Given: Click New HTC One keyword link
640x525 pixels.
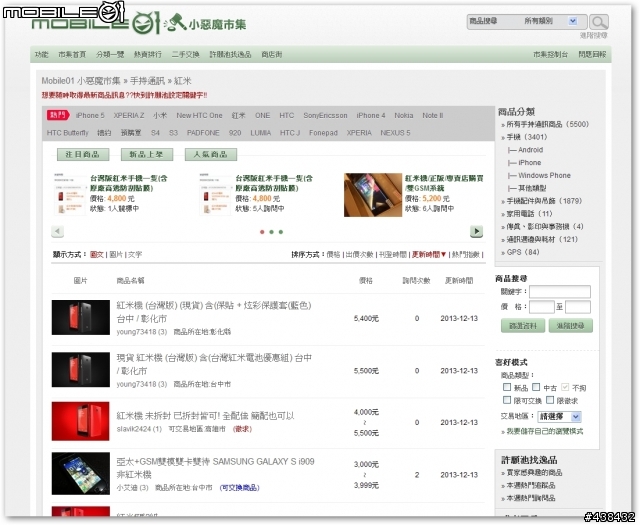Looking at the screenshot, I should [x=200, y=116].
